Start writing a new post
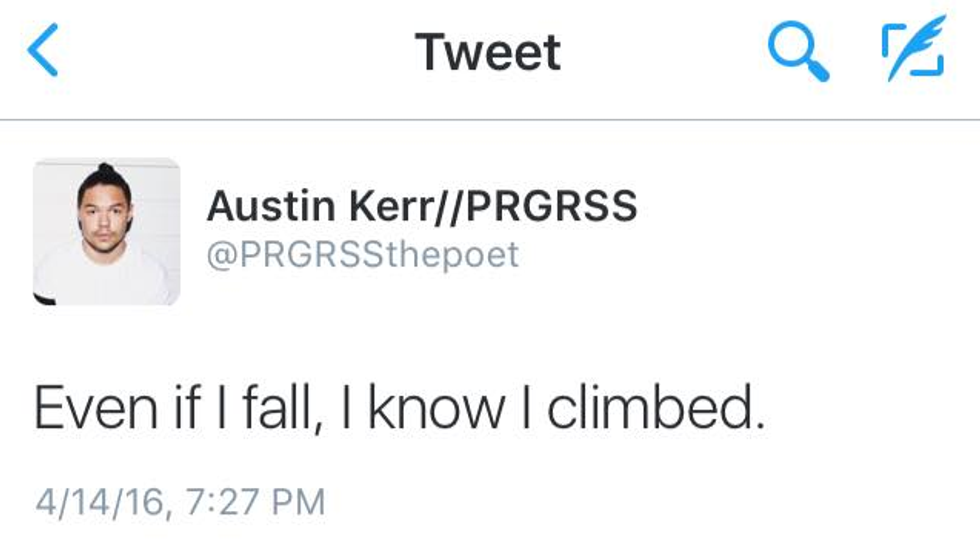980x546 pixels. pyautogui.click(x=913, y=48)
